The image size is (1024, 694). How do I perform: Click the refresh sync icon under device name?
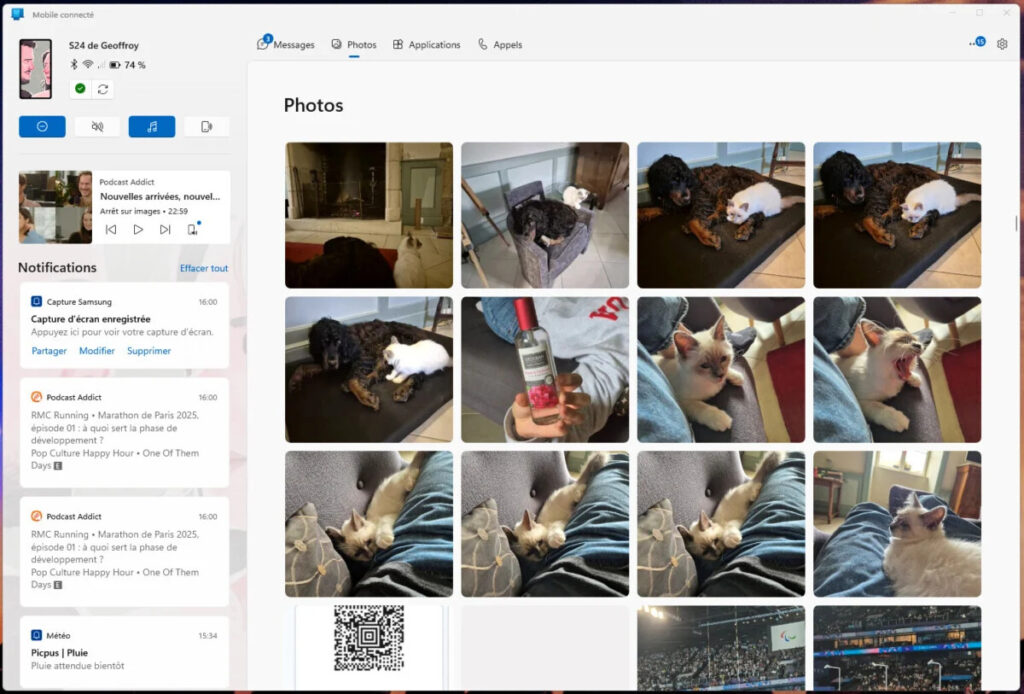pos(102,89)
